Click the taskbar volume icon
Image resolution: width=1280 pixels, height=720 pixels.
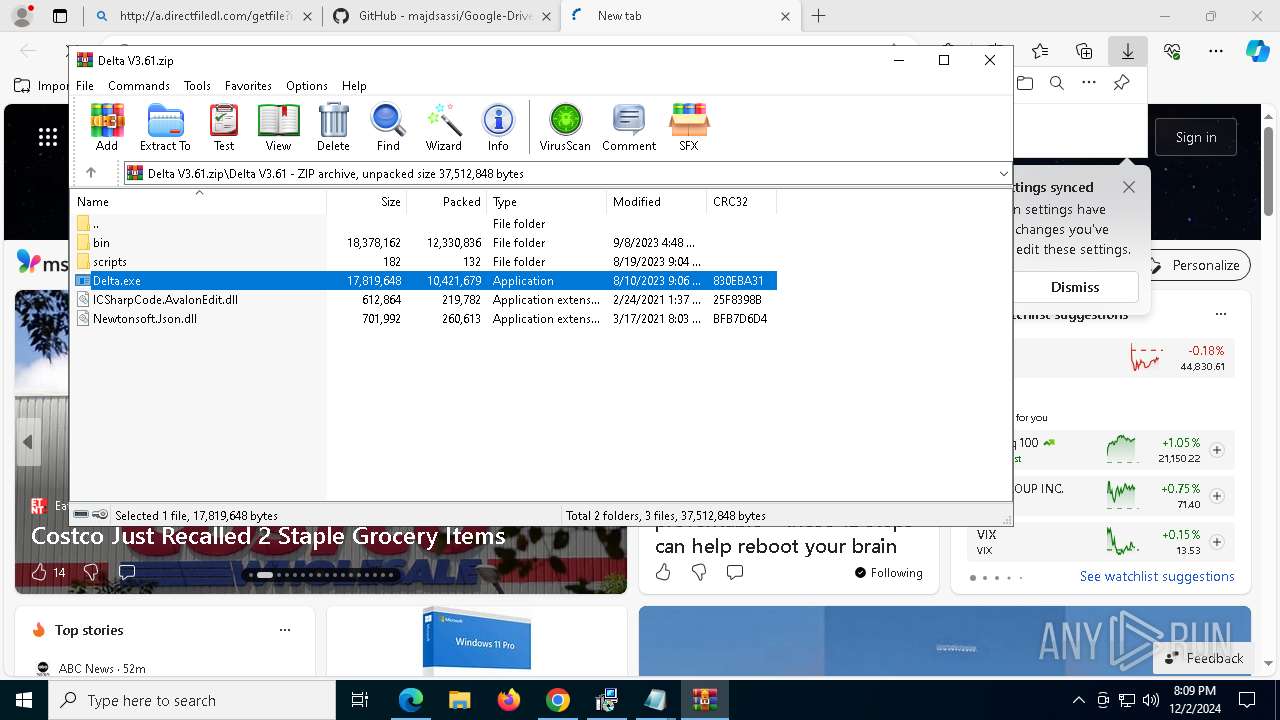[1151, 700]
